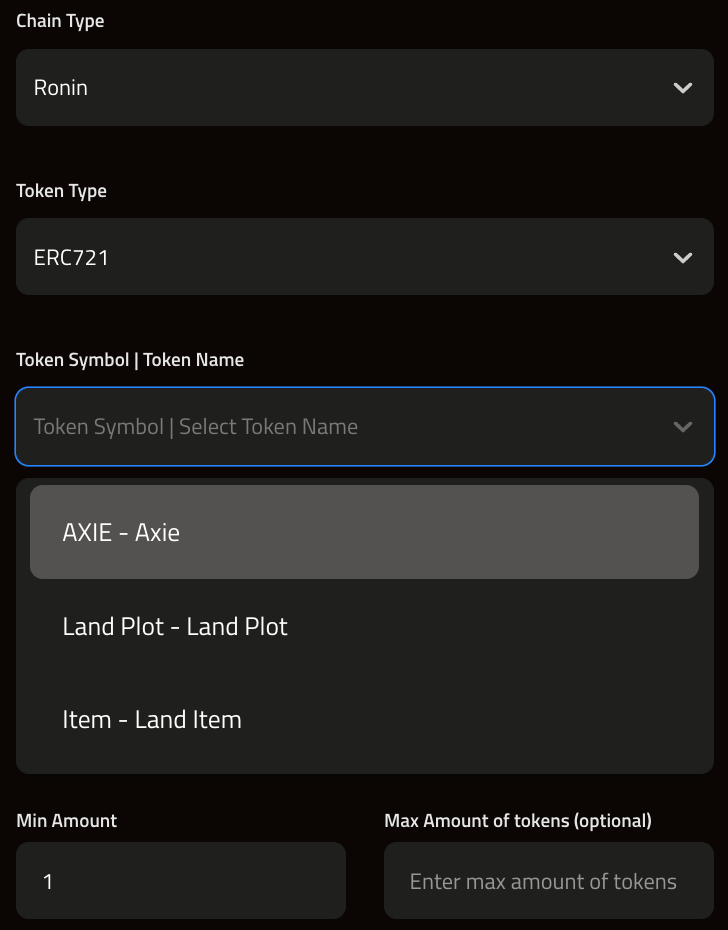
Task: Click the selected value ERC721
Action: 71,258
